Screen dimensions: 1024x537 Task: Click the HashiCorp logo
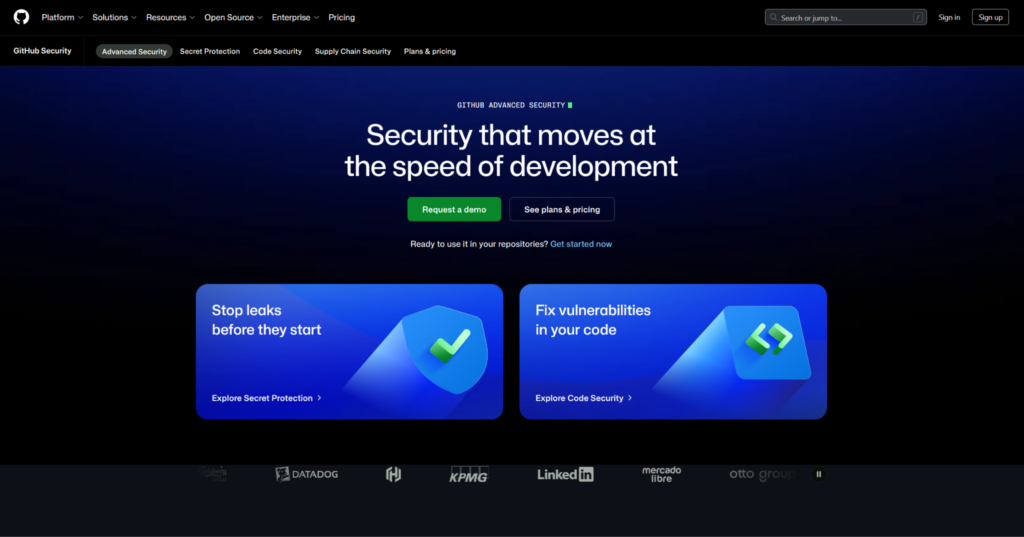[x=393, y=474]
